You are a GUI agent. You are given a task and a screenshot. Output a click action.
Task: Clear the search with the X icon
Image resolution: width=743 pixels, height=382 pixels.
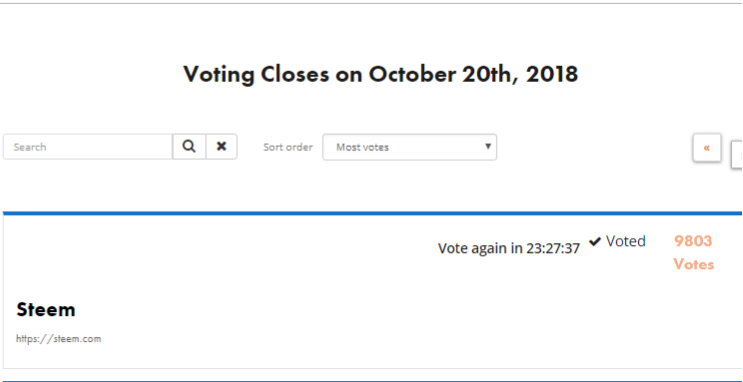221,147
